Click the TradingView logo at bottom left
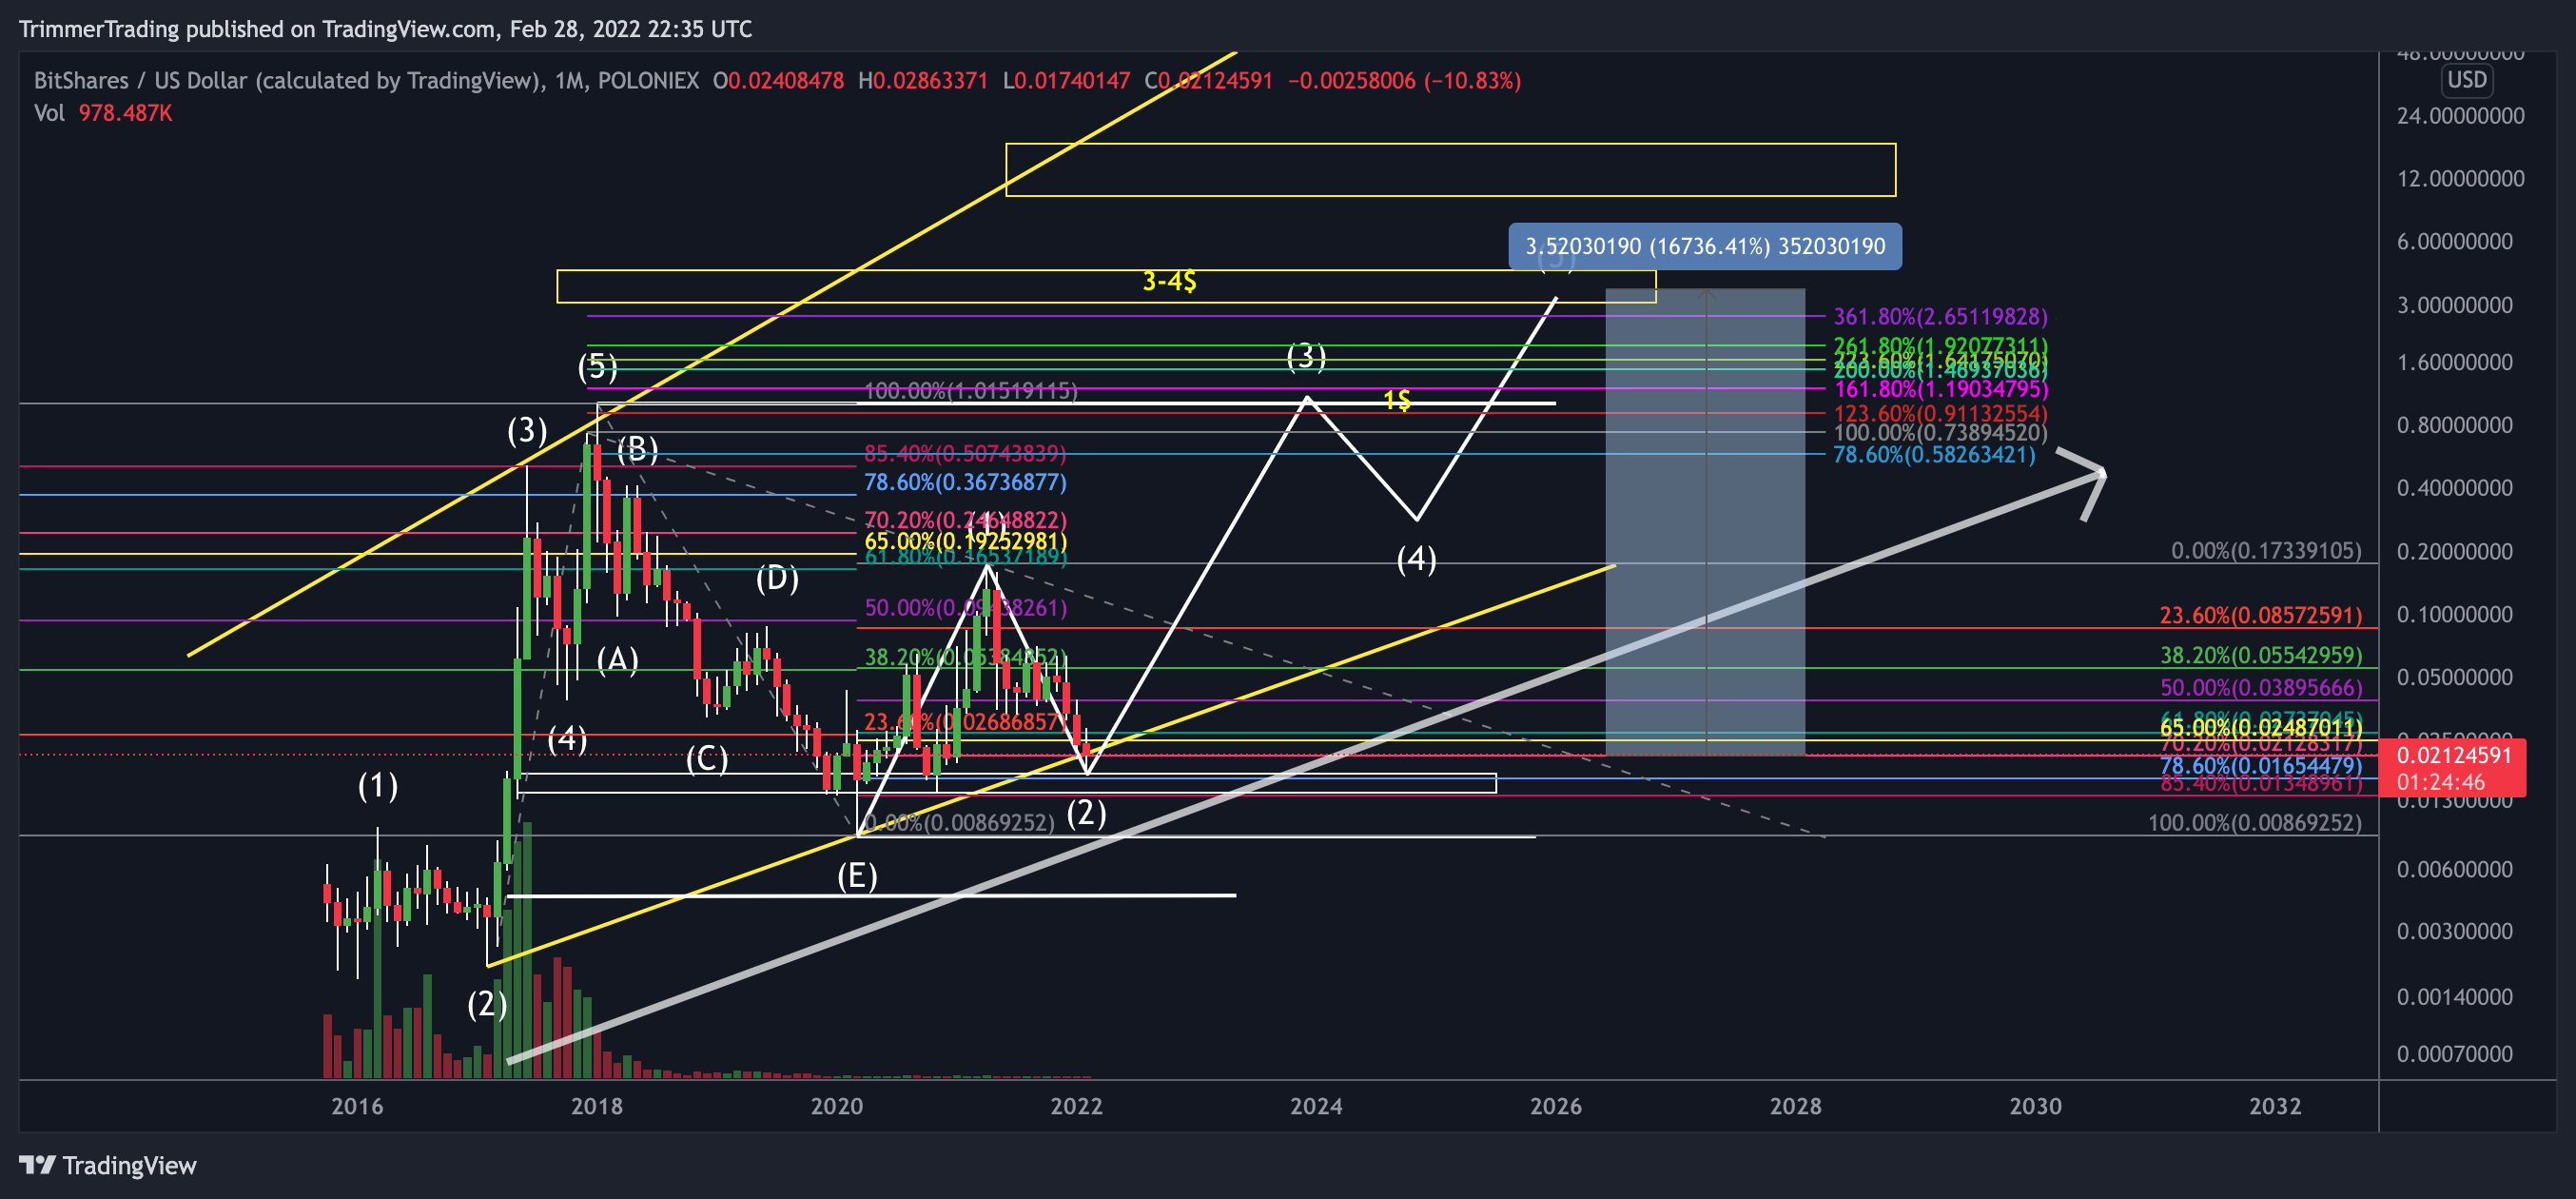Screen dimensions: 2576x1199 click(x=108, y=1165)
